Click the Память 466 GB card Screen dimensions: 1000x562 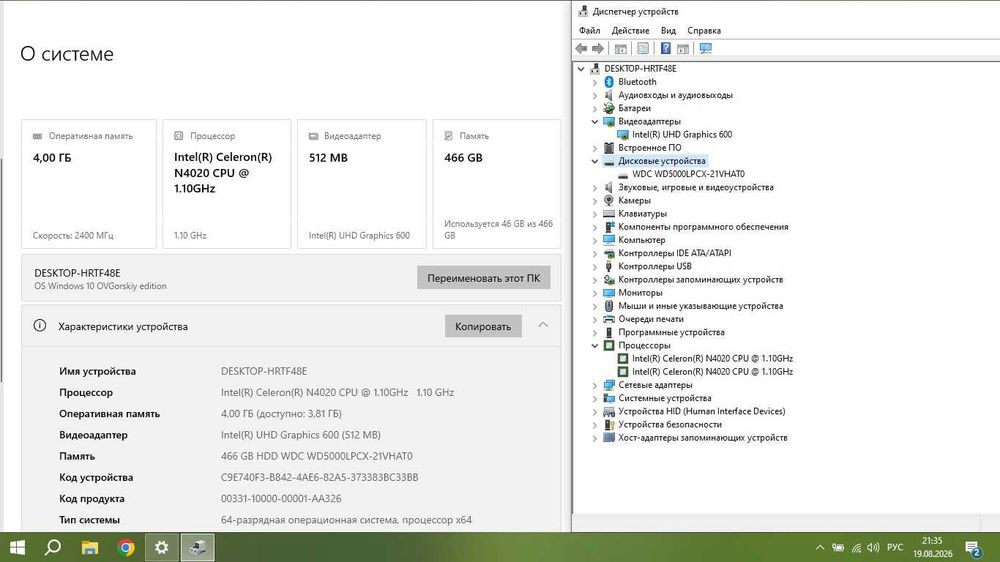click(497, 184)
